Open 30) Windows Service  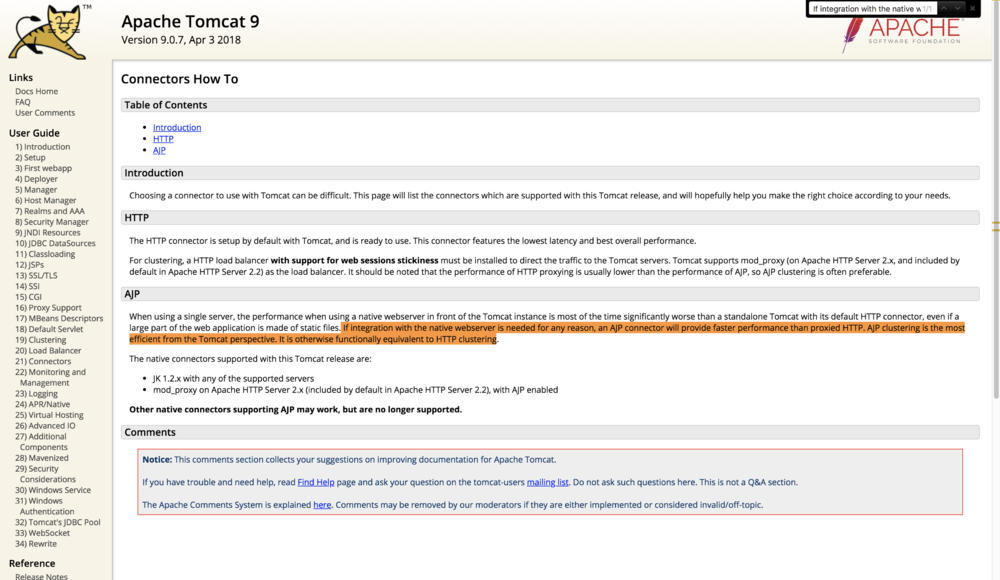[x=53, y=490]
